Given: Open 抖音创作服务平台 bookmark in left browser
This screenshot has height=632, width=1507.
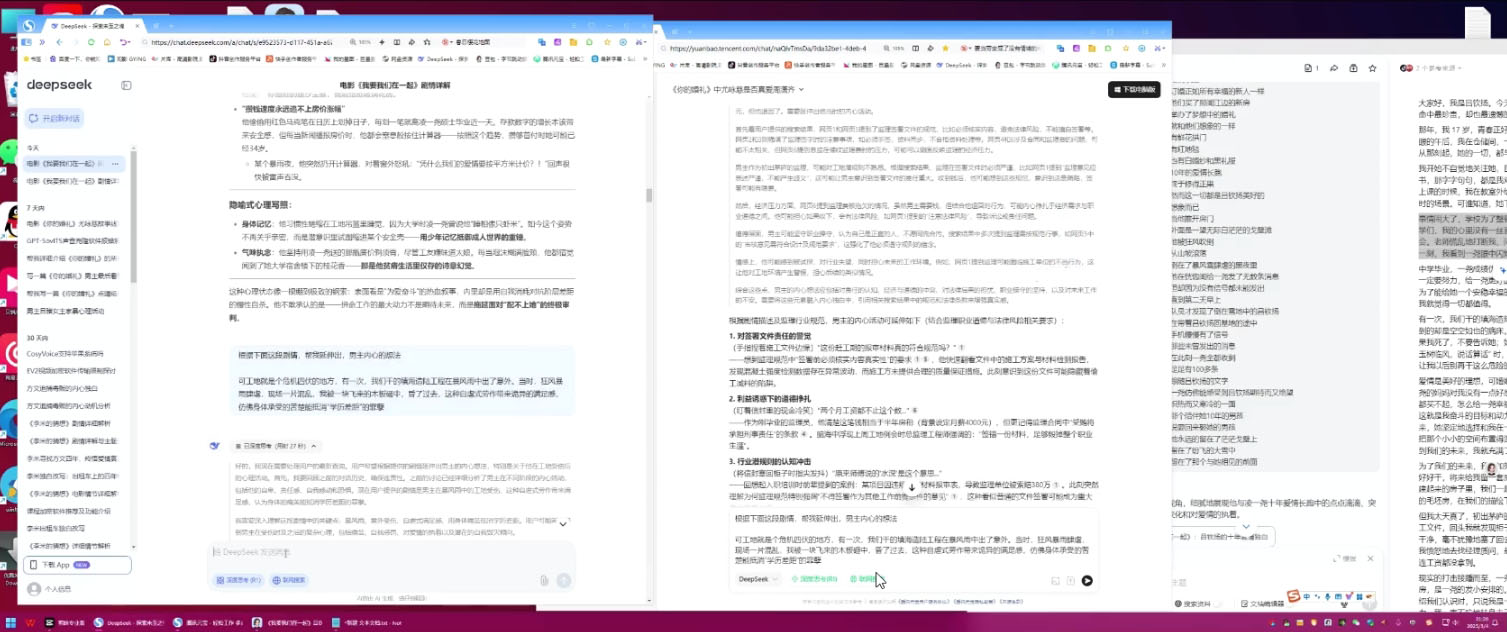Looking at the screenshot, I should [235, 59].
